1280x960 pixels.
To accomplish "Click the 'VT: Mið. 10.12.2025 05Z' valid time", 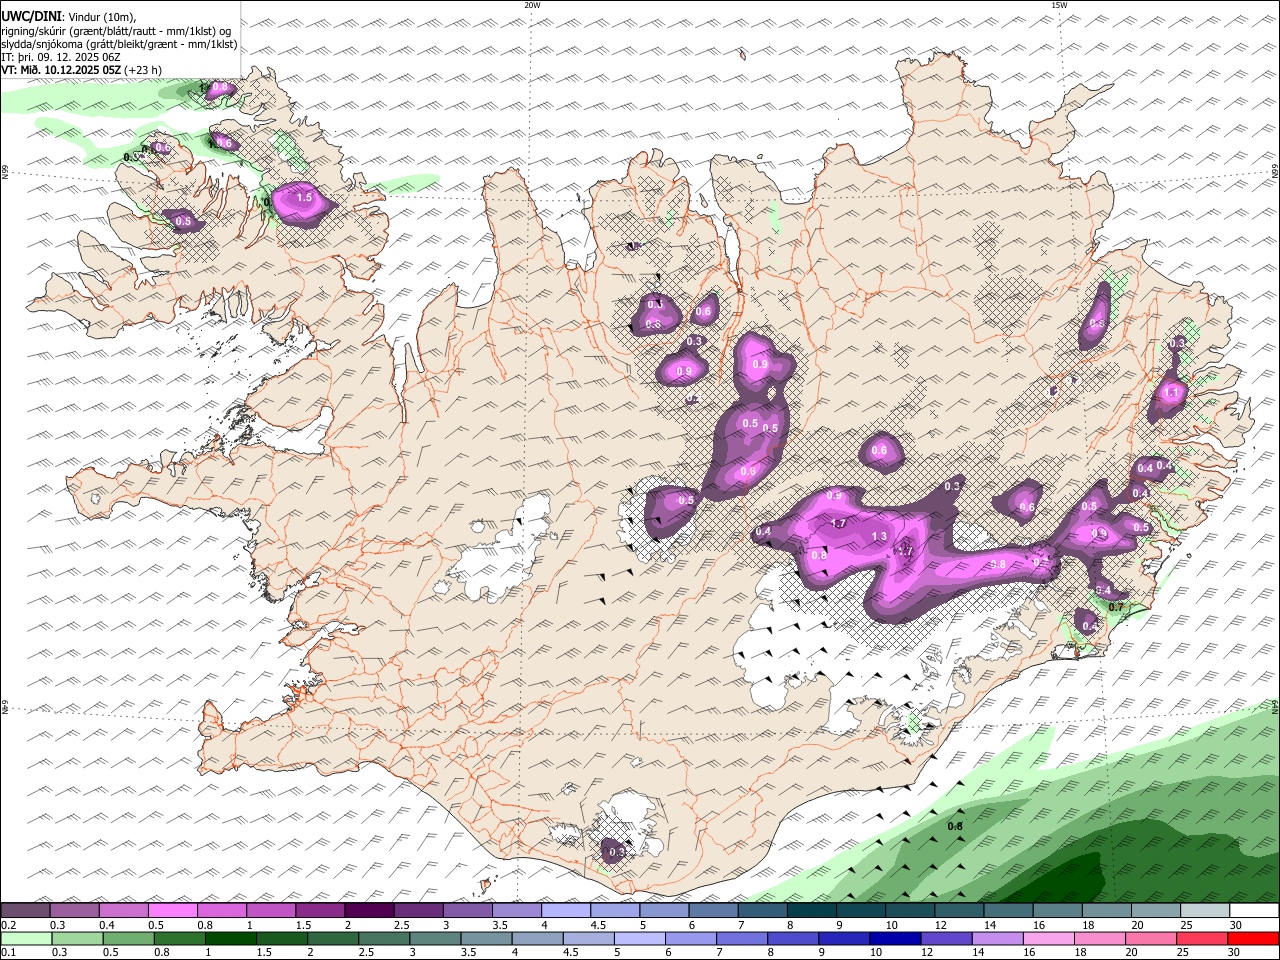I will [x=61, y=70].
